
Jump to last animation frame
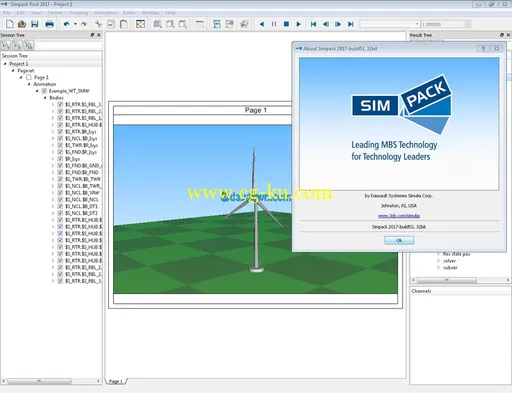(351, 24)
